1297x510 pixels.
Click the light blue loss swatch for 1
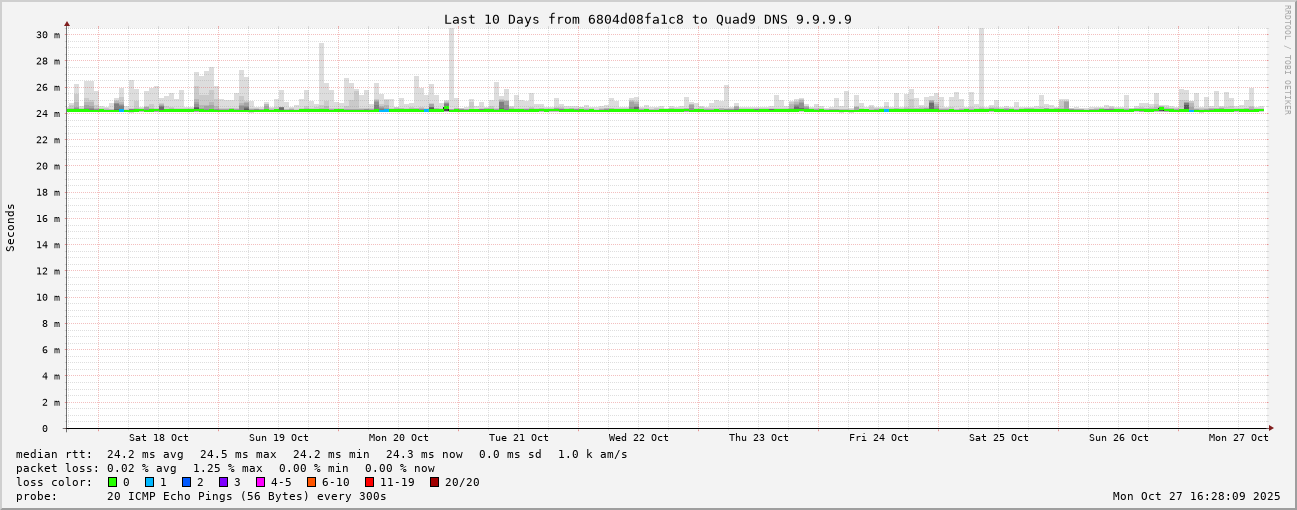pos(149,482)
